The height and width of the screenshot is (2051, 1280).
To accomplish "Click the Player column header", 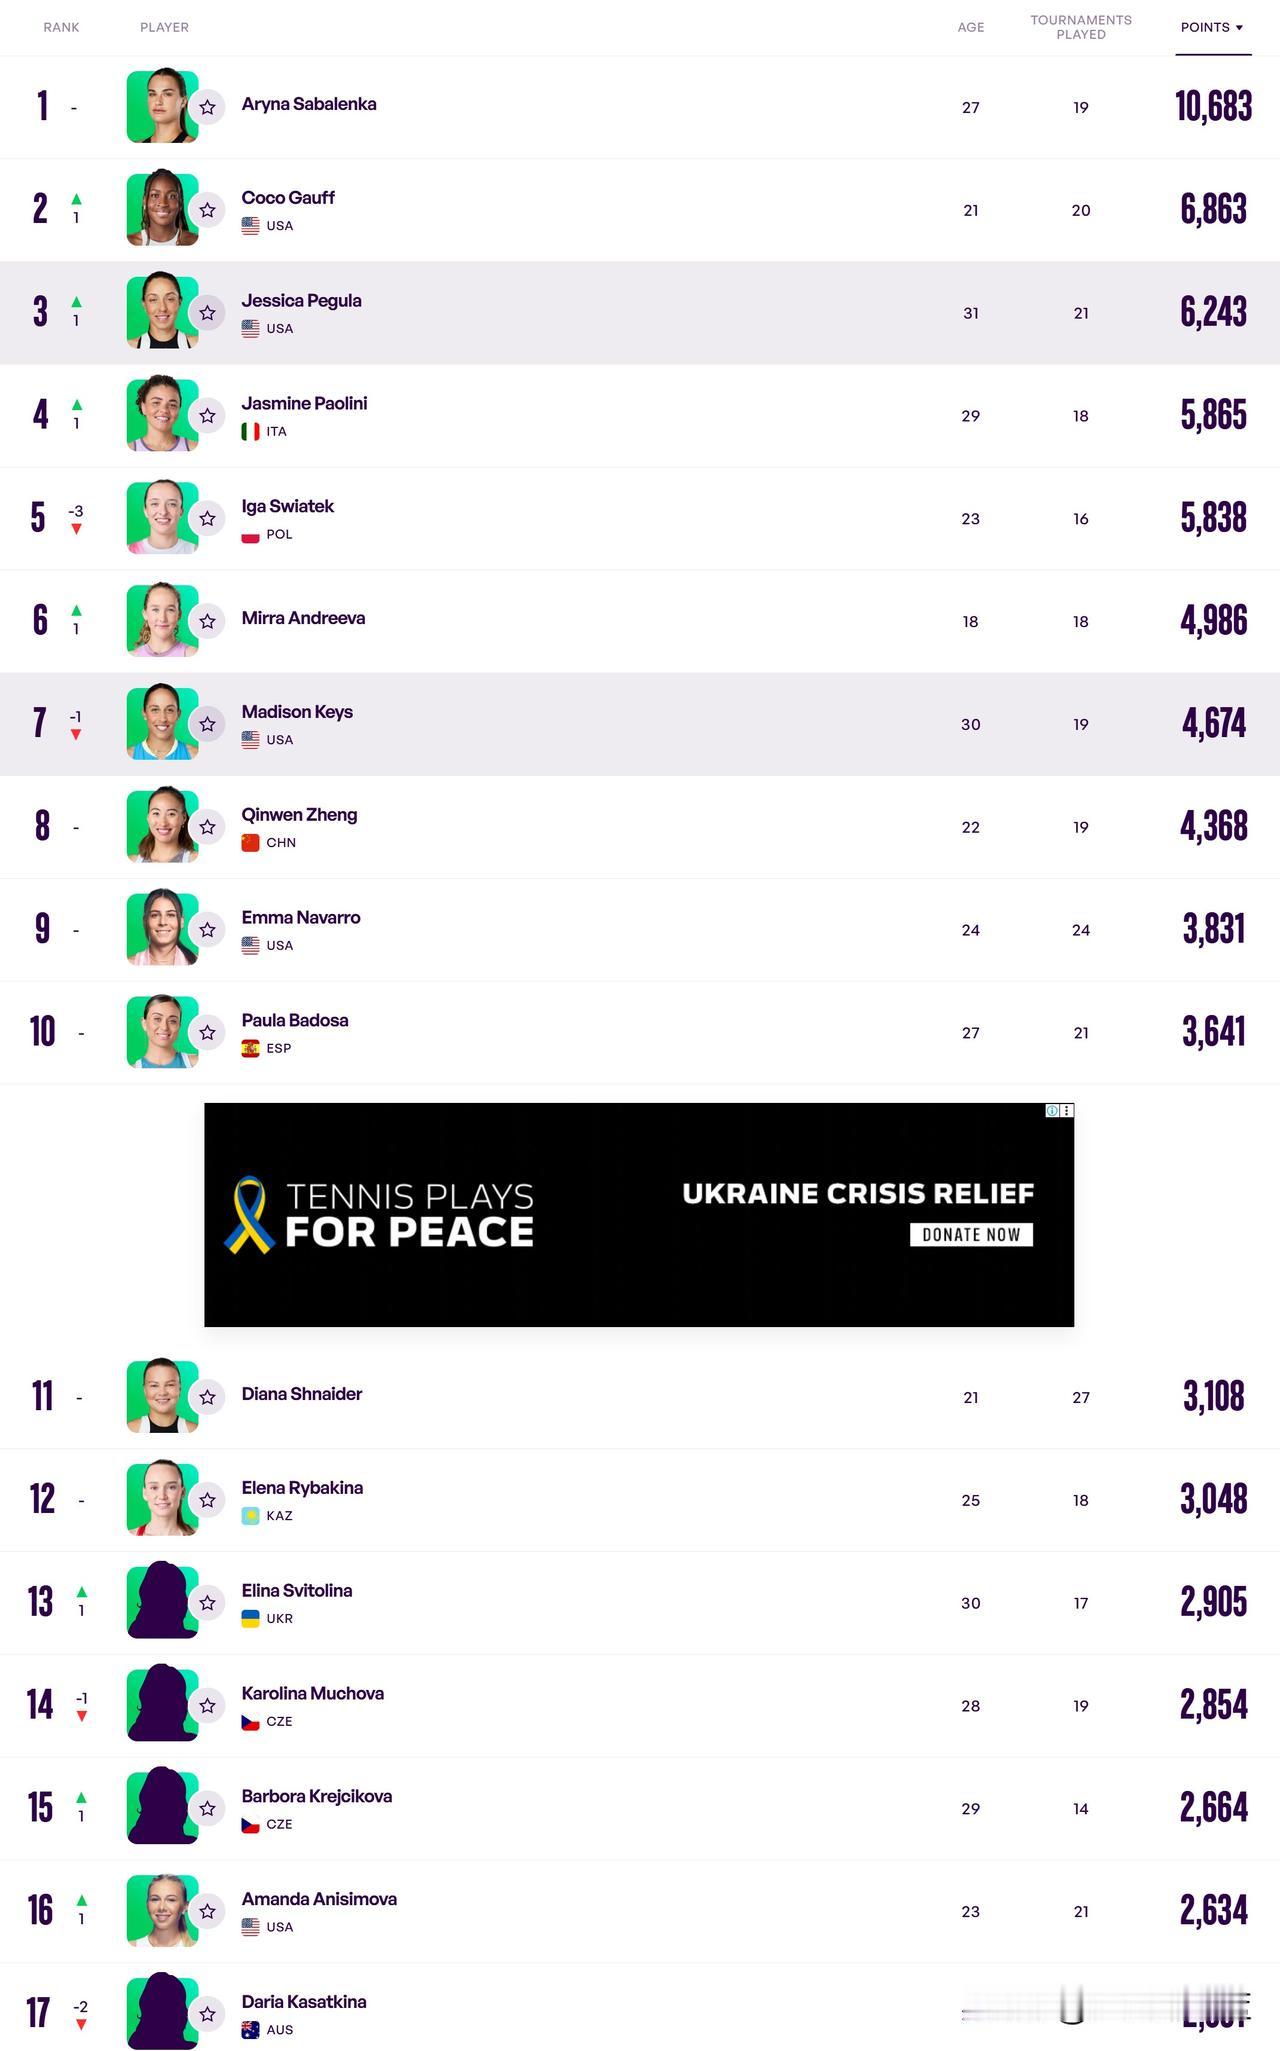I will [x=164, y=27].
